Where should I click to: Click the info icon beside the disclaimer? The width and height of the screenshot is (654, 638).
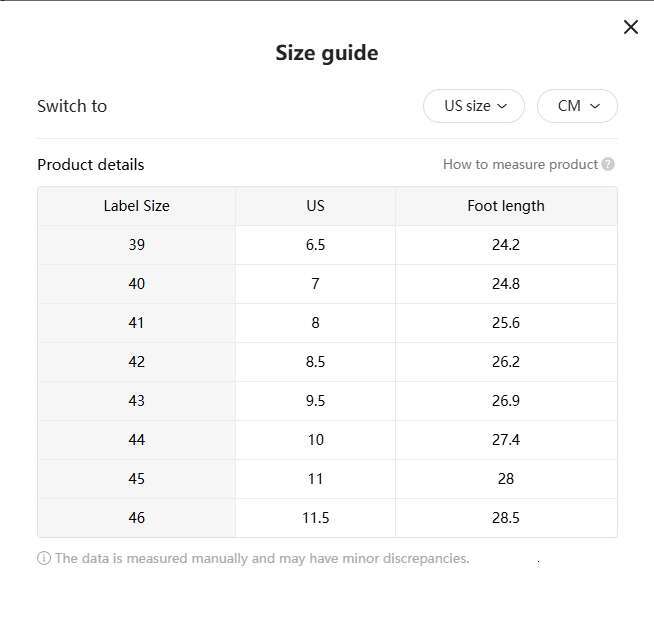click(44, 558)
